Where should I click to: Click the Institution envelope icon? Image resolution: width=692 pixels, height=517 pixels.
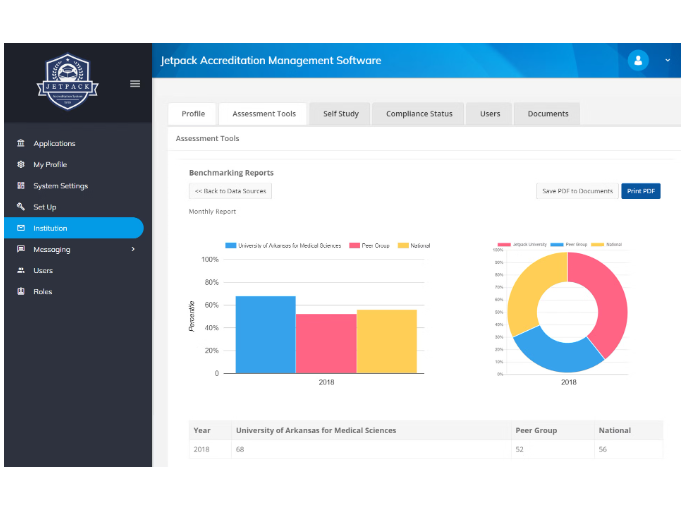[x=21, y=228]
